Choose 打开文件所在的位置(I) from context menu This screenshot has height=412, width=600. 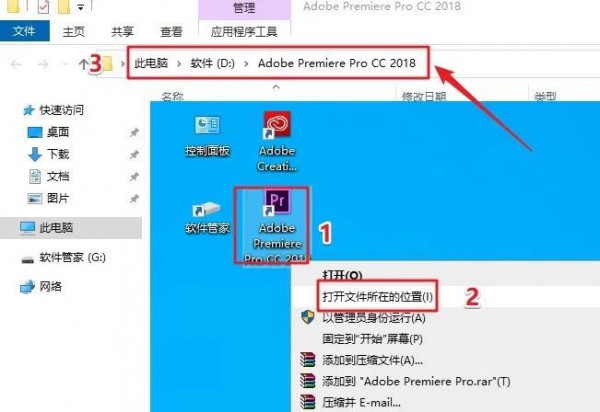point(377,296)
